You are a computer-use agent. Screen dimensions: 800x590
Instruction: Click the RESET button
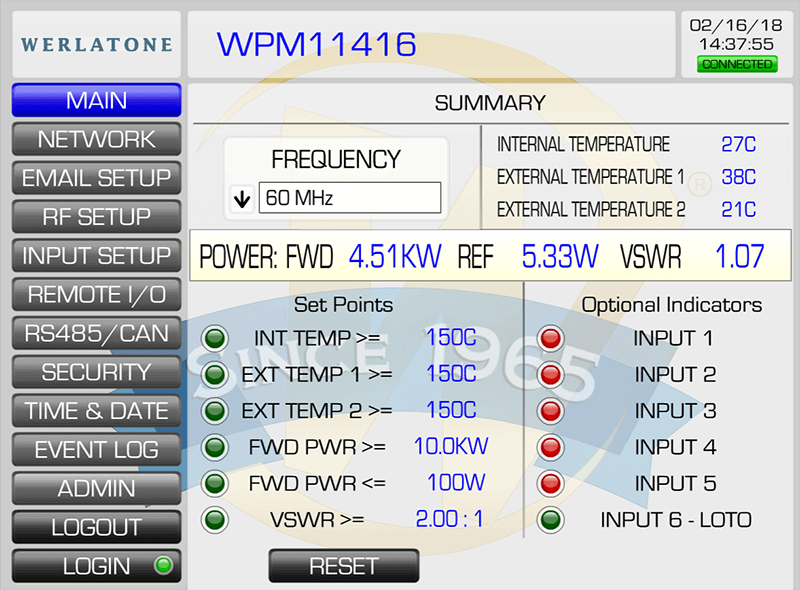(344, 566)
